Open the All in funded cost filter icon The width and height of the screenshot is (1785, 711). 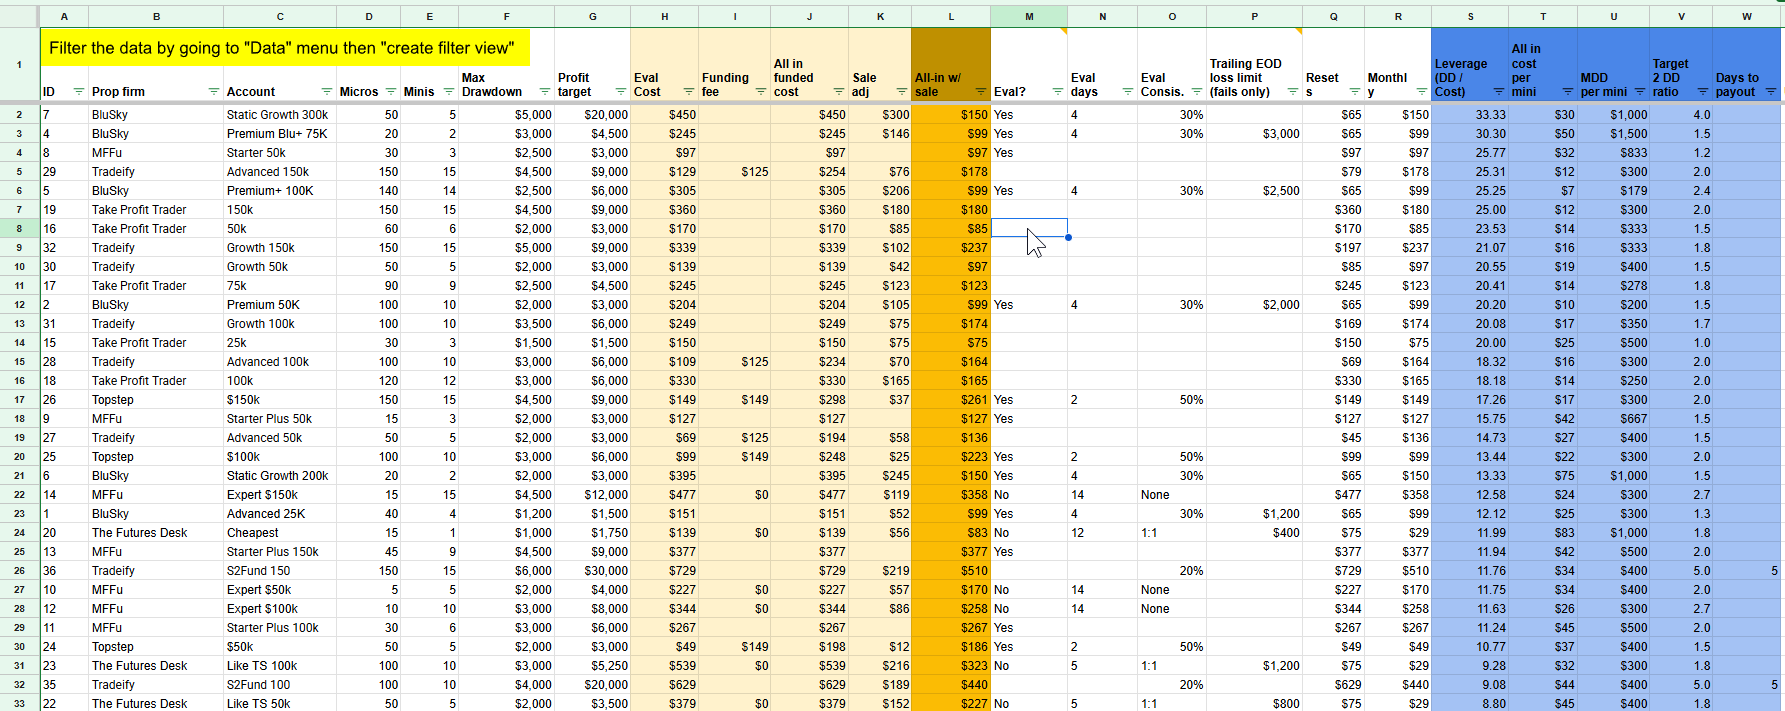[x=838, y=91]
